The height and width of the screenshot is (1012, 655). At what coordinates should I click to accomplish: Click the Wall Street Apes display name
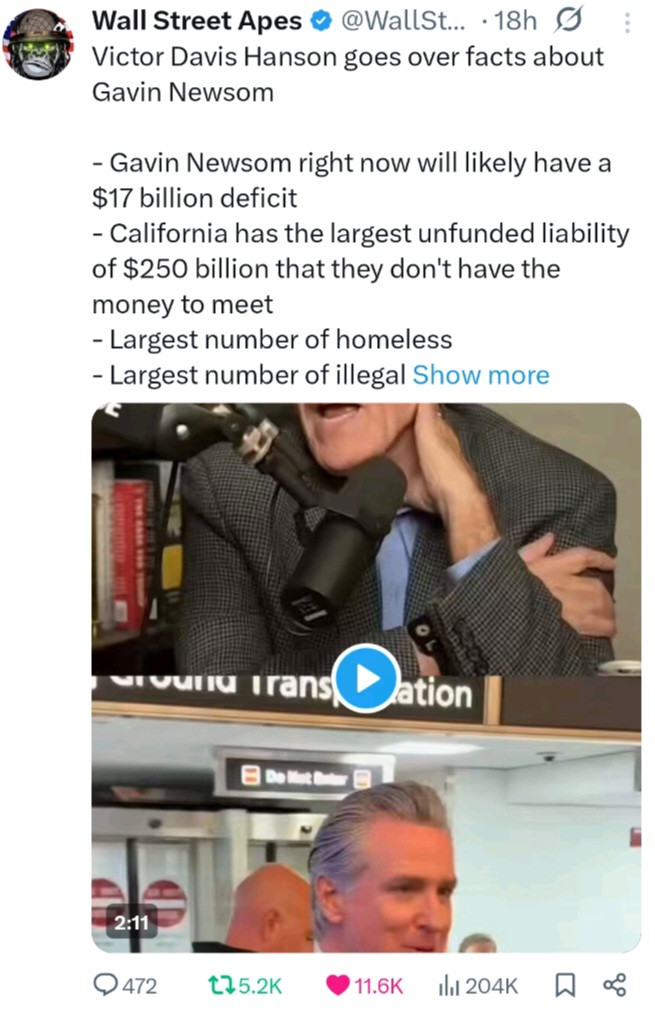[x=197, y=21]
